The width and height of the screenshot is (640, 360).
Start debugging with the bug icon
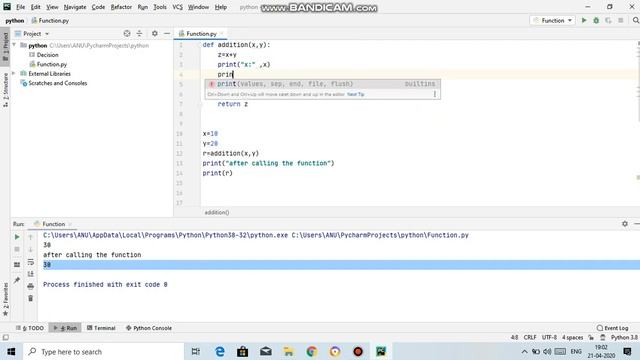point(596,20)
